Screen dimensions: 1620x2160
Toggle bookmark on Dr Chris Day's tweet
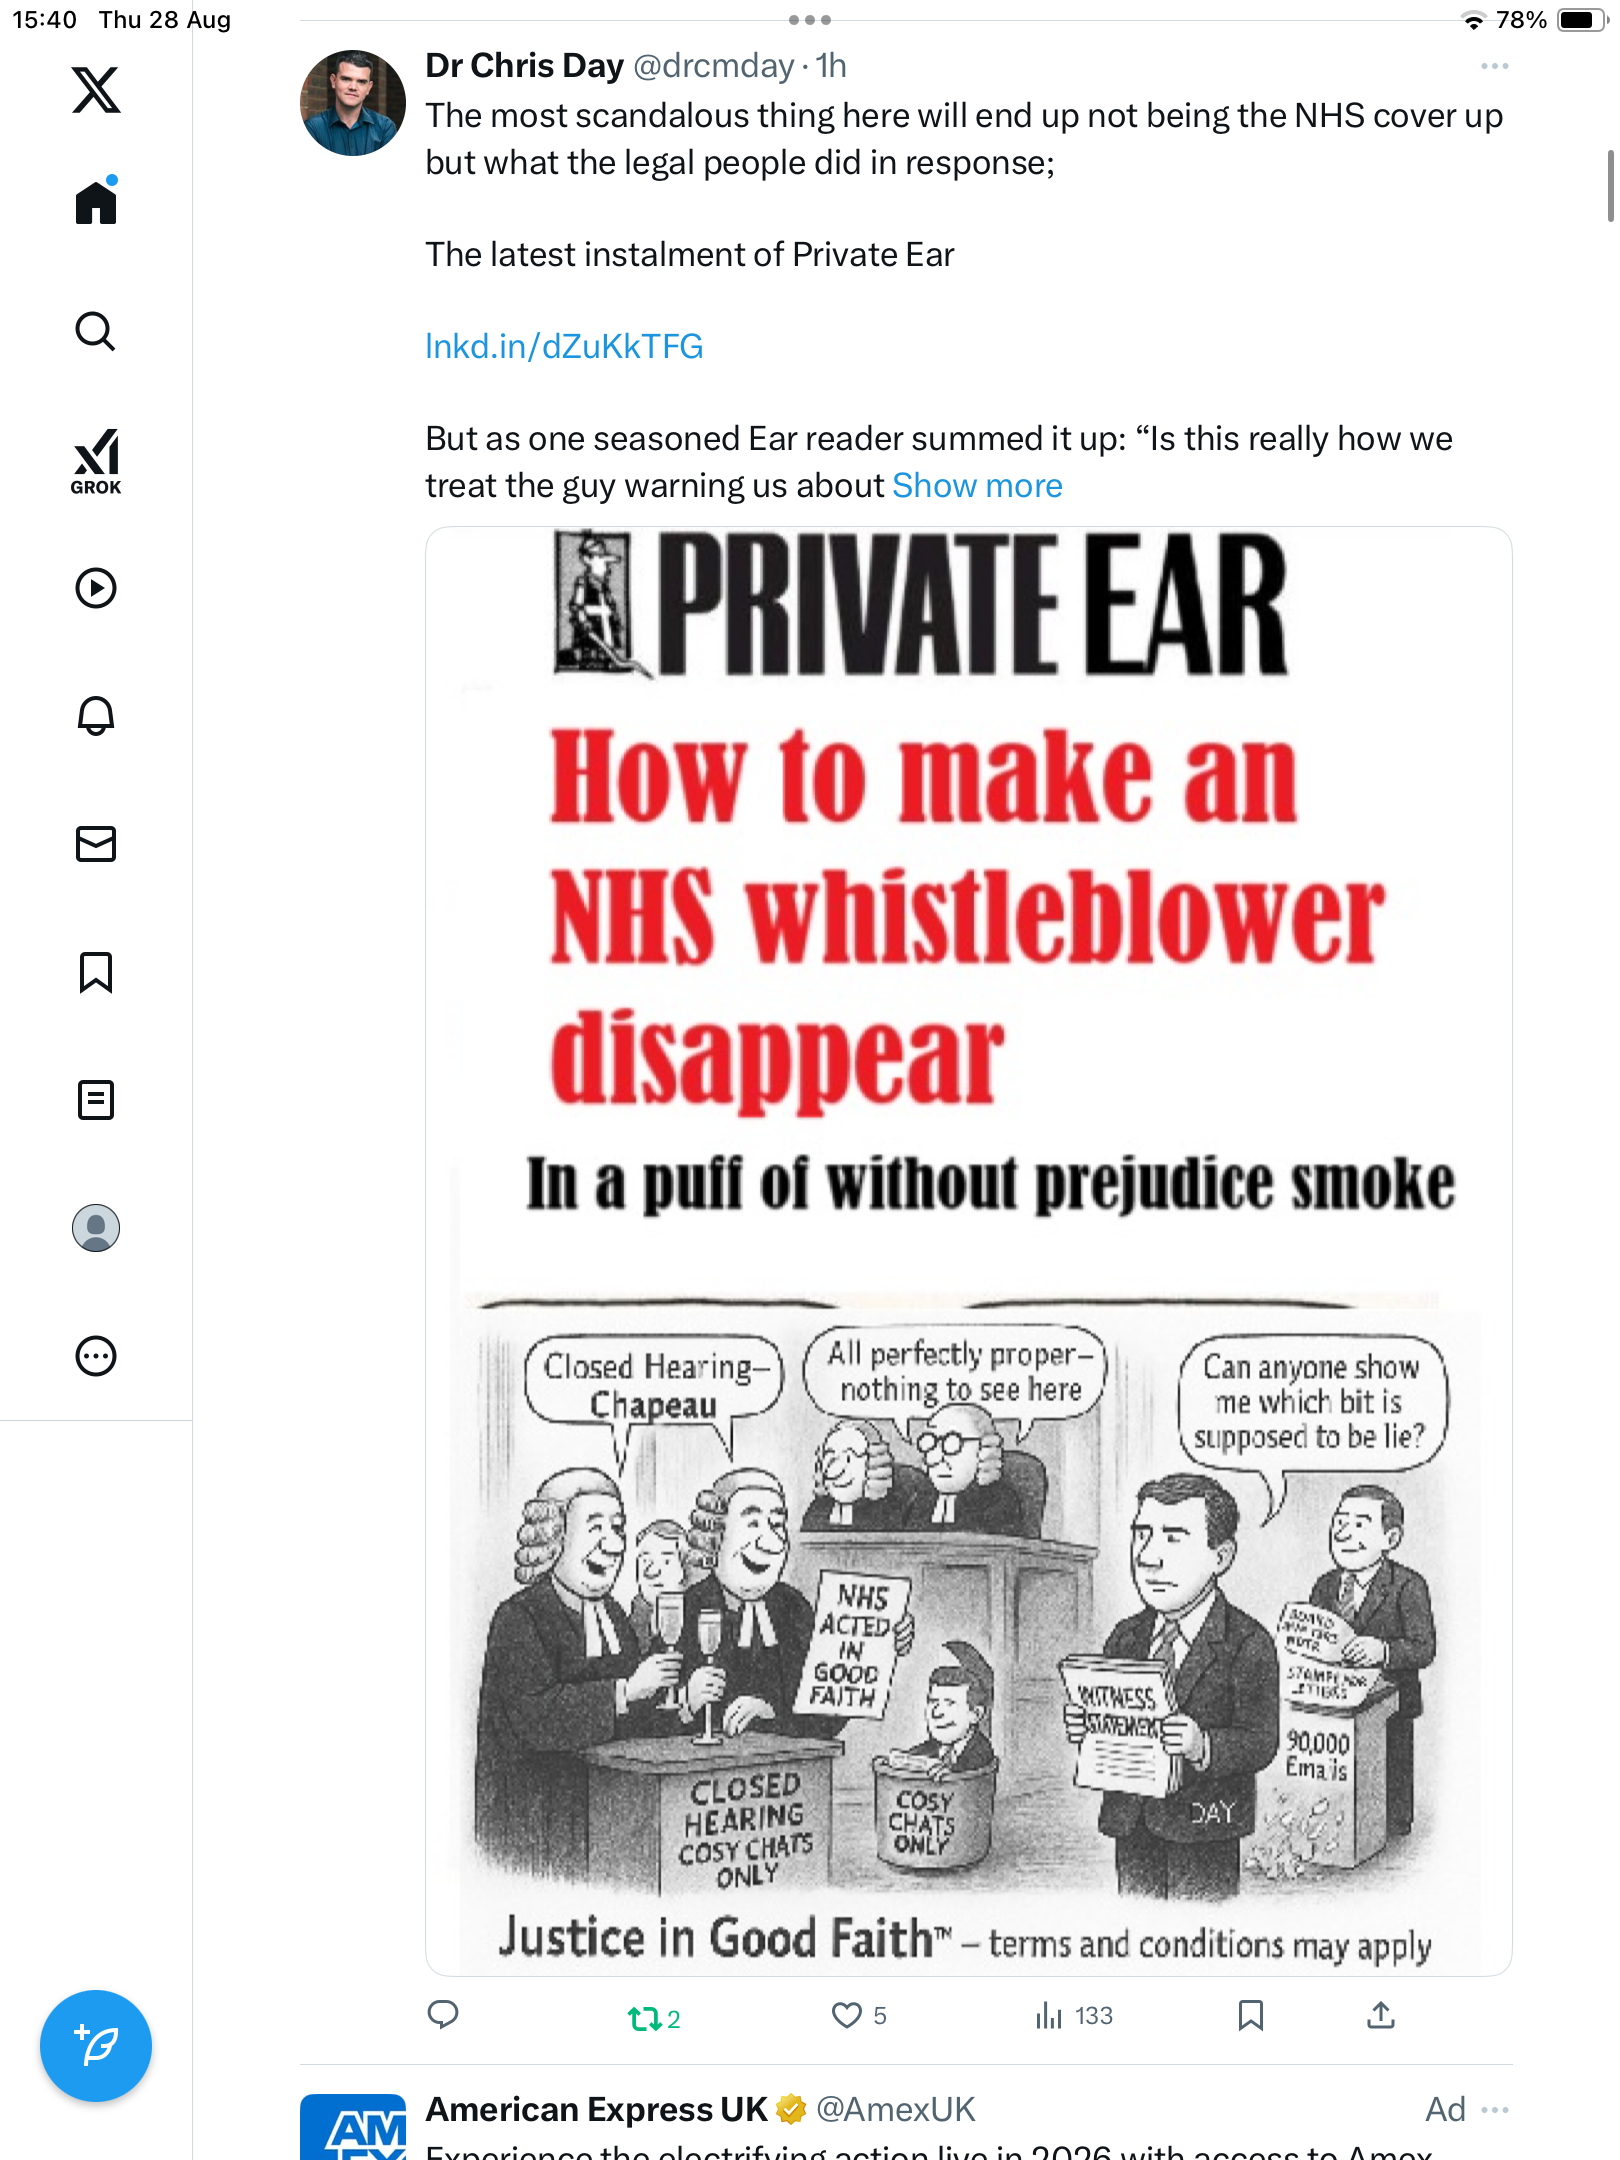tap(1251, 2015)
